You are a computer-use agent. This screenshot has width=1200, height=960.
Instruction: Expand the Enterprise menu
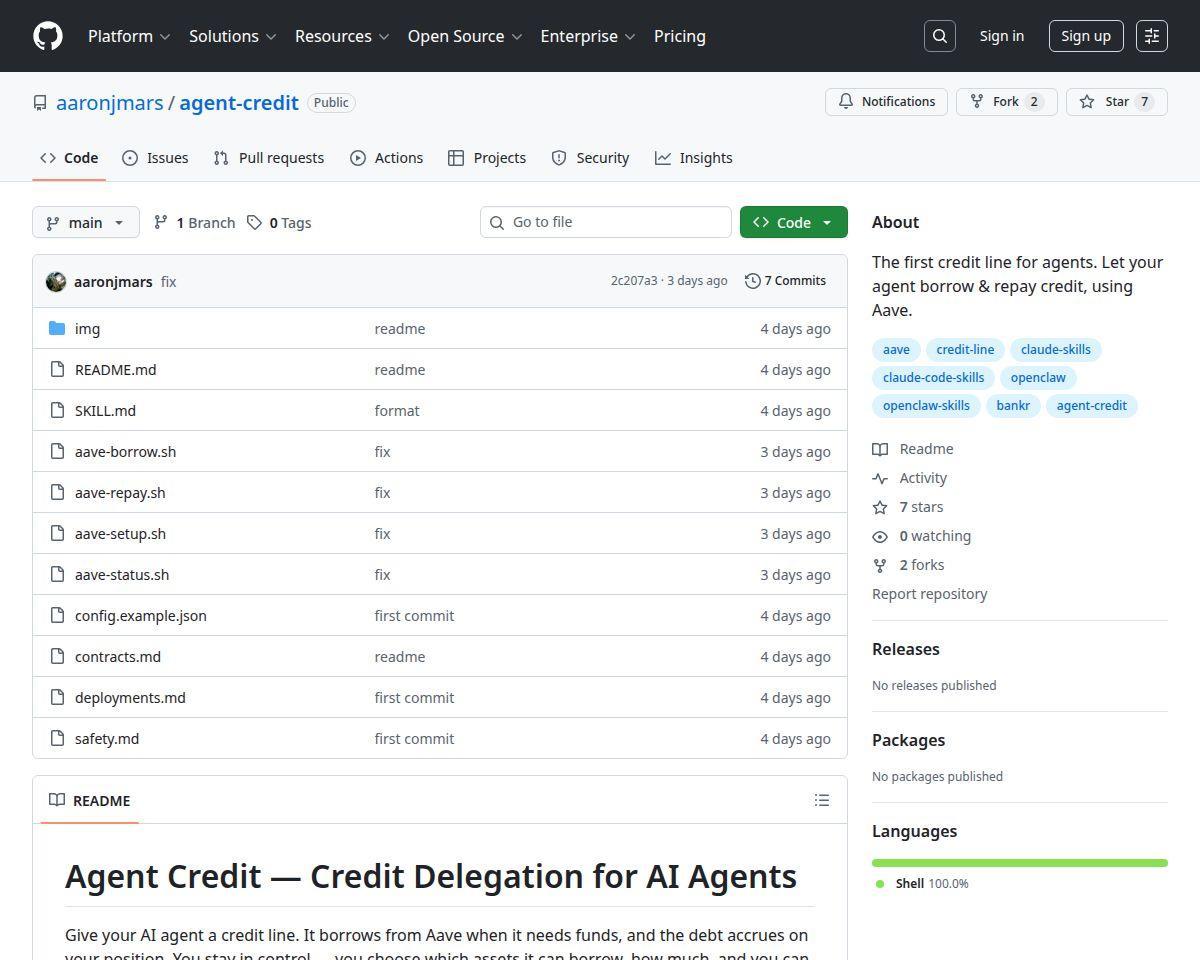pos(588,36)
